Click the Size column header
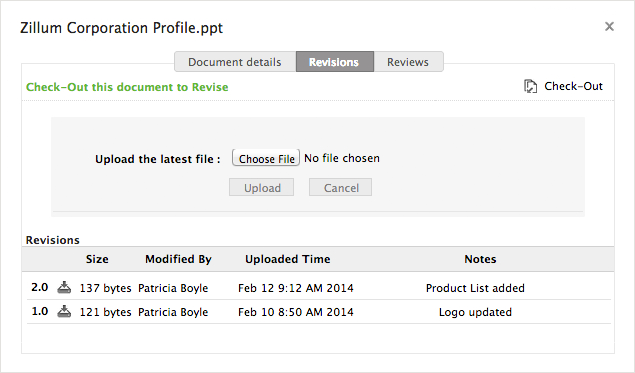 [97, 259]
